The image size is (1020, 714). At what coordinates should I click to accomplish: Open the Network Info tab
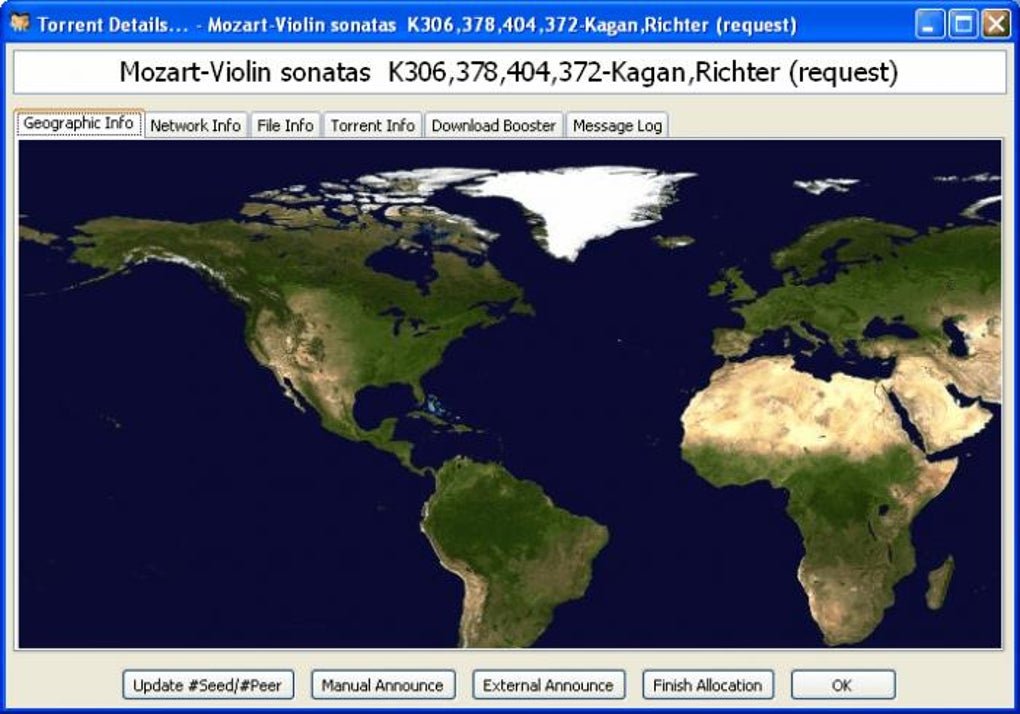coord(195,126)
